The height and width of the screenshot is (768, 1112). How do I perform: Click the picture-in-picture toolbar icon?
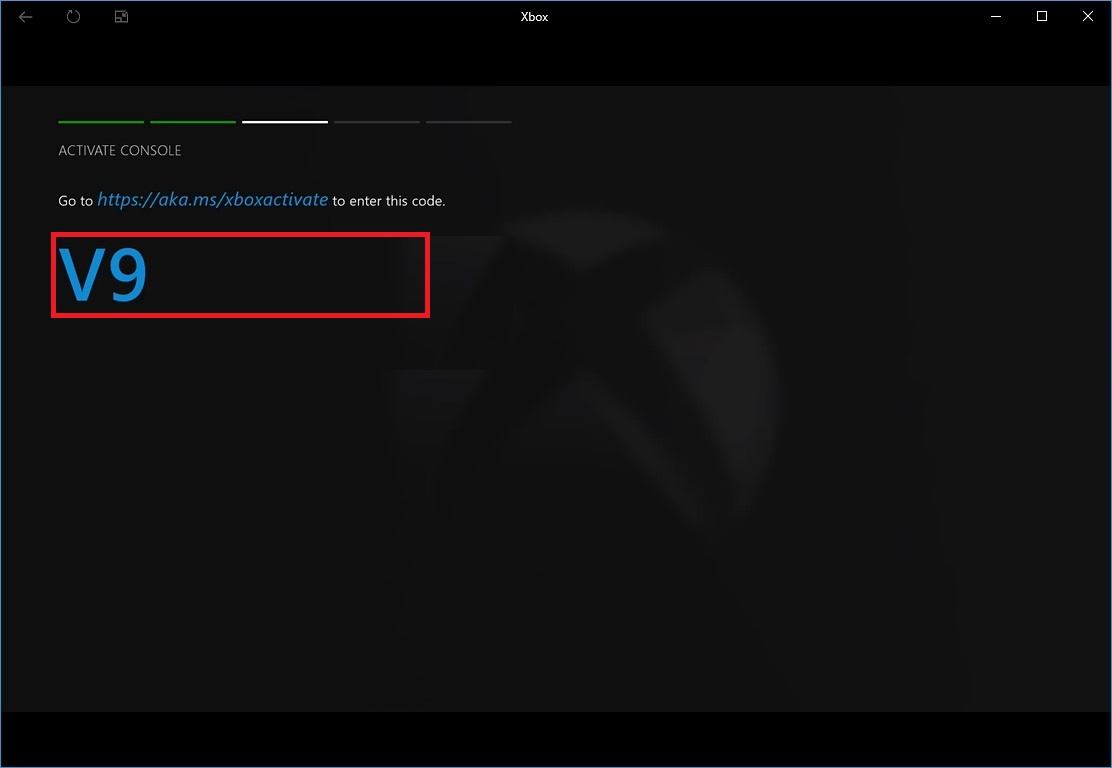click(x=120, y=16)
